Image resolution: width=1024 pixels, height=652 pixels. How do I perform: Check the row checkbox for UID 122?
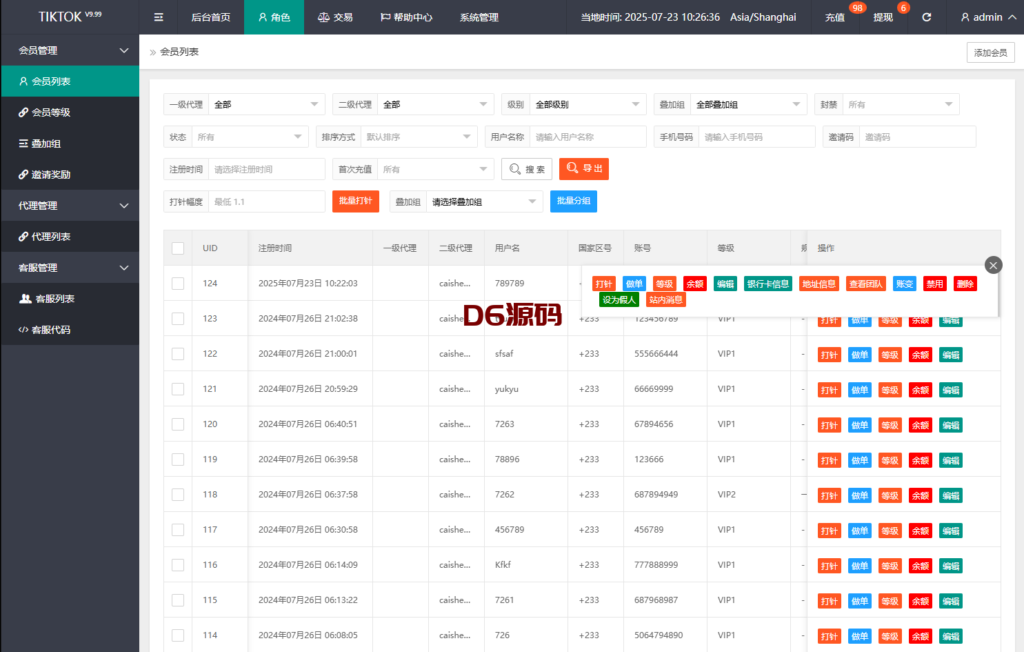click(x=178, y=354)
